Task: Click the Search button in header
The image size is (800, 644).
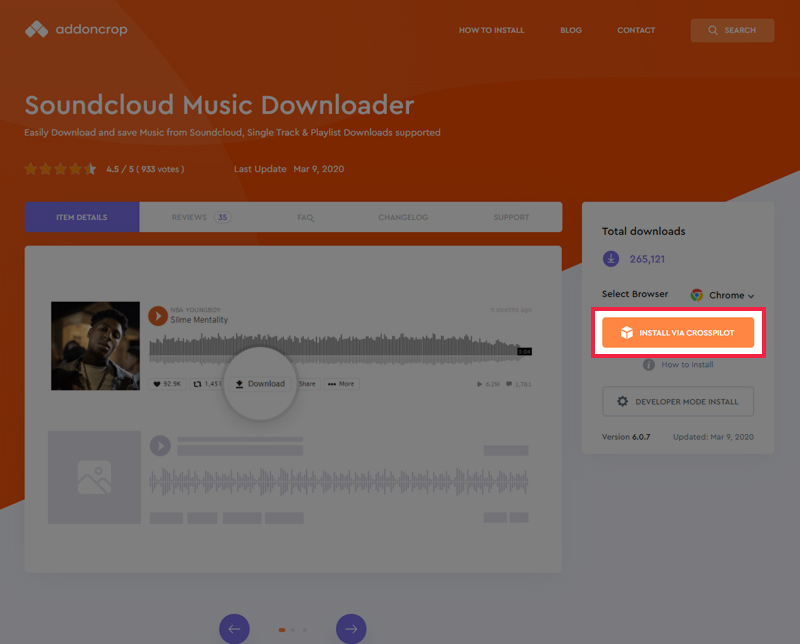Action: click(732, 30)
